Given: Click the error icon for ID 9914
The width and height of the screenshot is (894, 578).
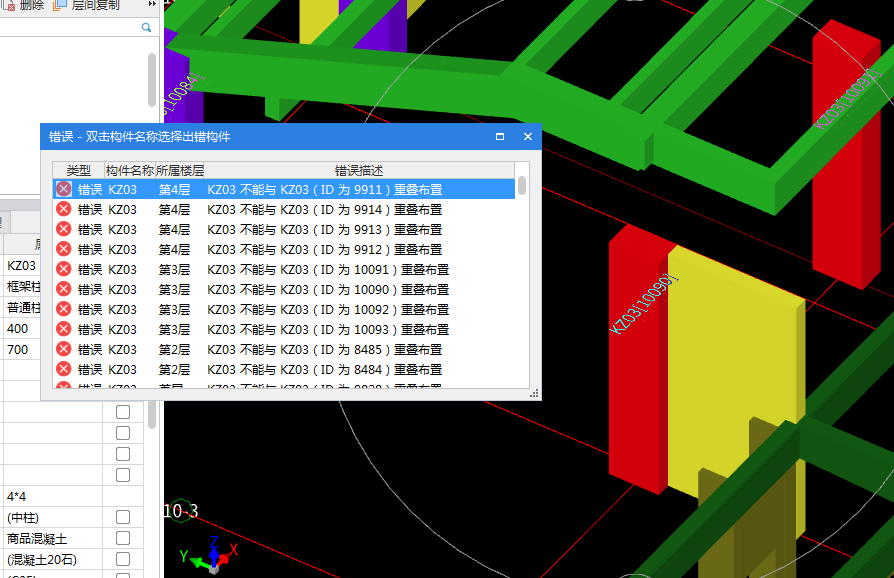Looking at the screenshot, I should (x=64, y=209).
